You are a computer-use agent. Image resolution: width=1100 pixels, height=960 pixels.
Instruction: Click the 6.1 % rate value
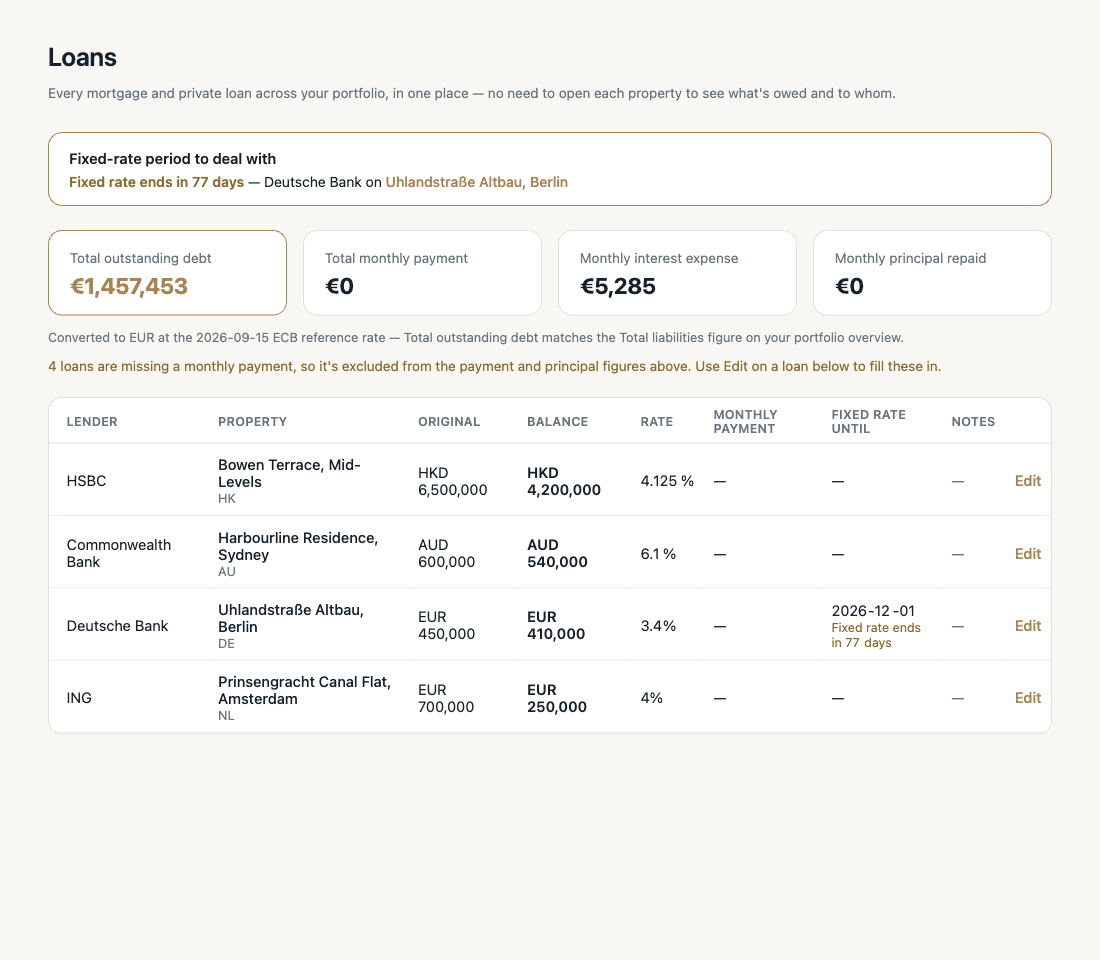tap(658, 554)
